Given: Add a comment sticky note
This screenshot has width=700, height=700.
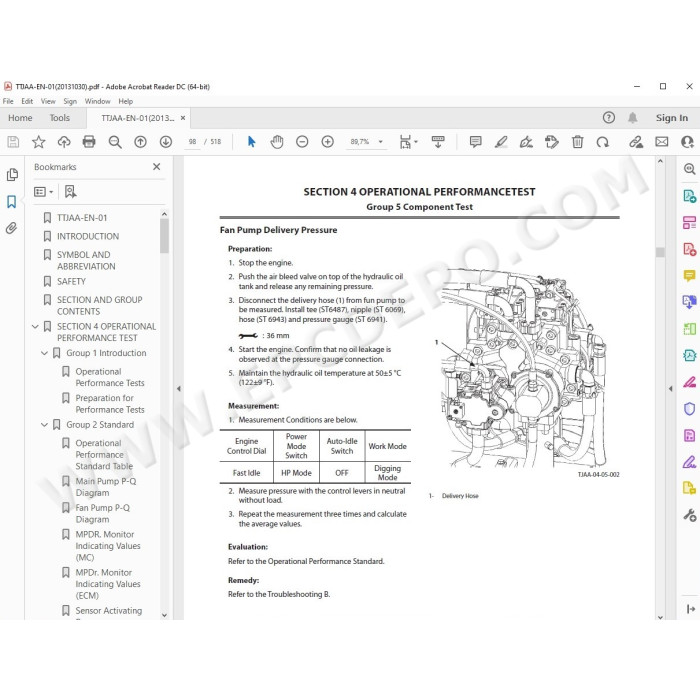Looking at the screenshot, I should click(x=475, y=142).
